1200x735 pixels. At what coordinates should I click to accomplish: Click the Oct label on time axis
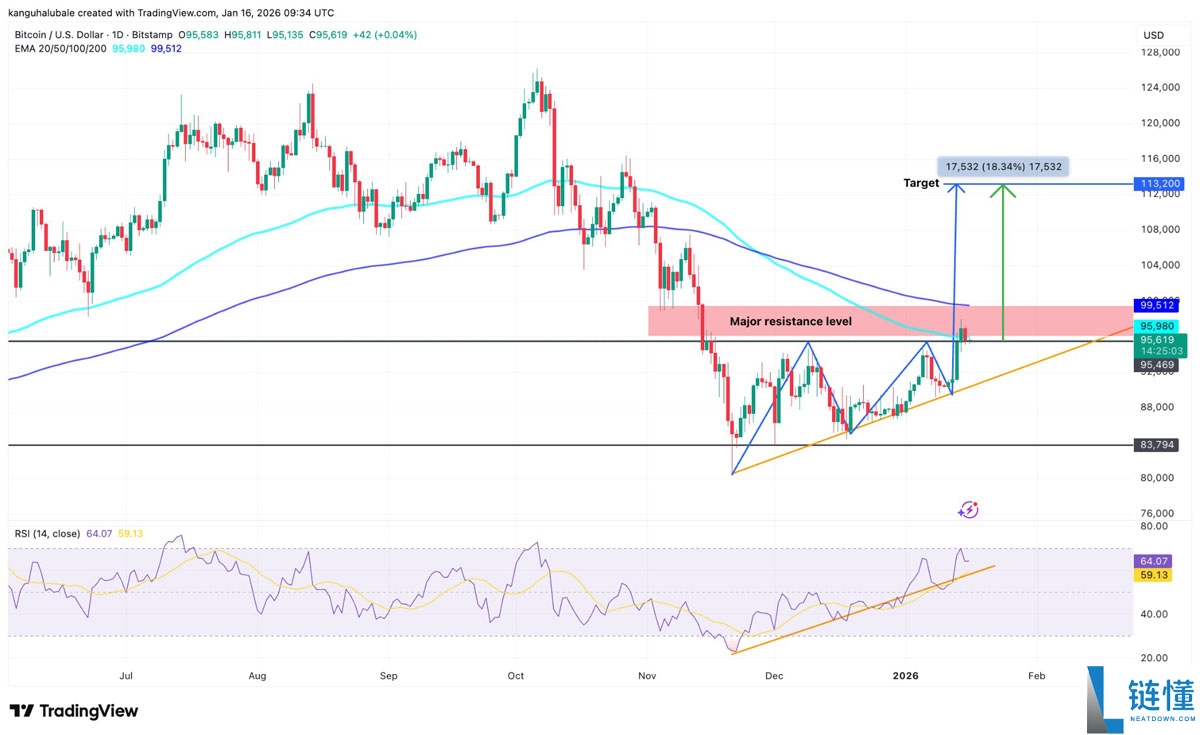(x=516, y=676)
